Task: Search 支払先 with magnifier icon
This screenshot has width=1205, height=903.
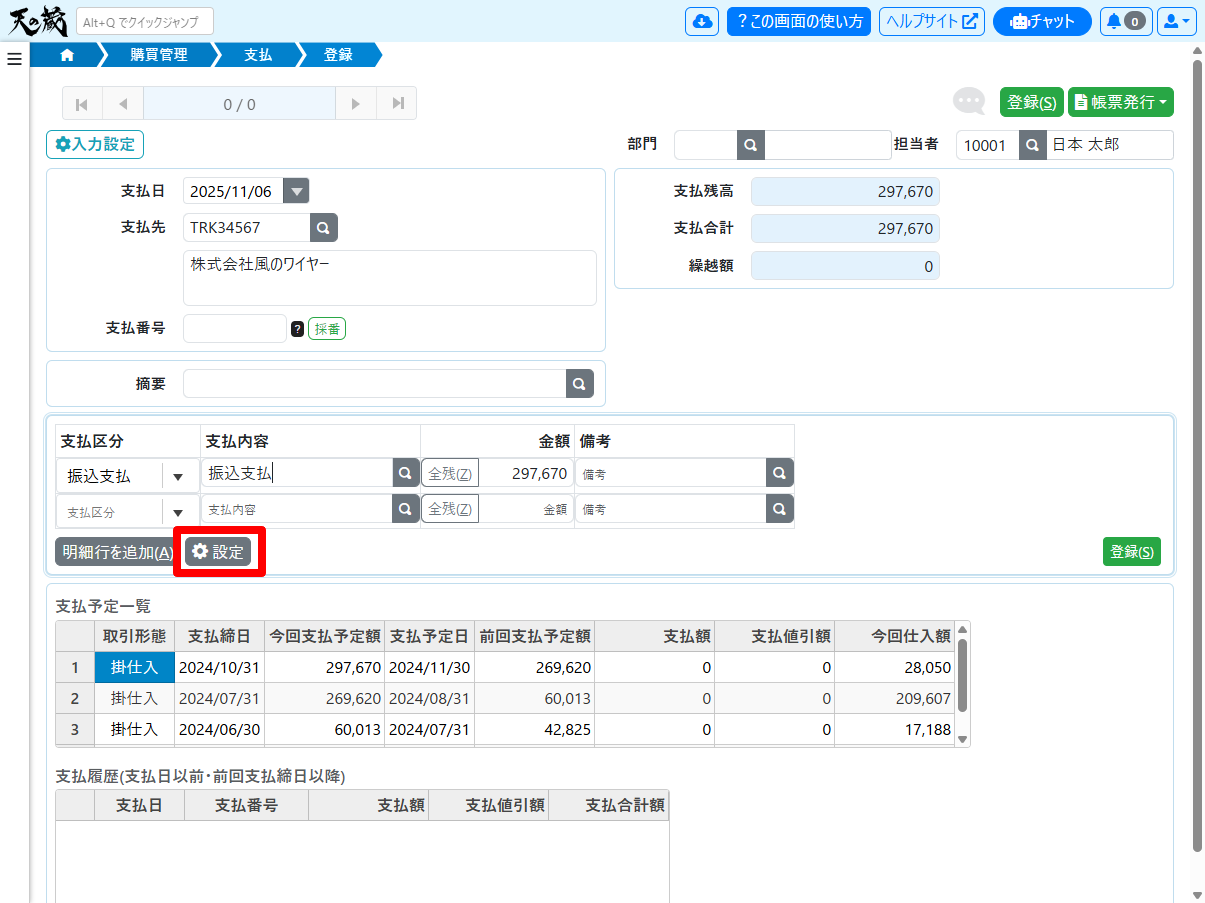Action: coord(323,228)
